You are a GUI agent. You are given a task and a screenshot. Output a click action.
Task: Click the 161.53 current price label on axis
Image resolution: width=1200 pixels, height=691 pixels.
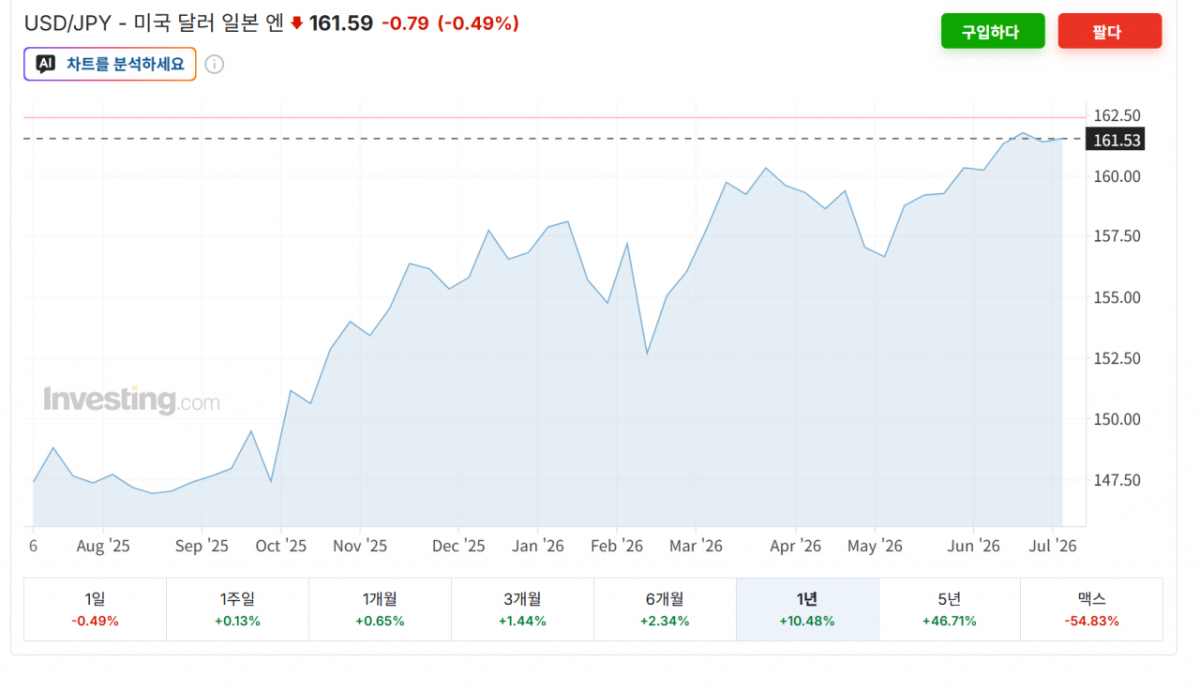coord(1116,140)
